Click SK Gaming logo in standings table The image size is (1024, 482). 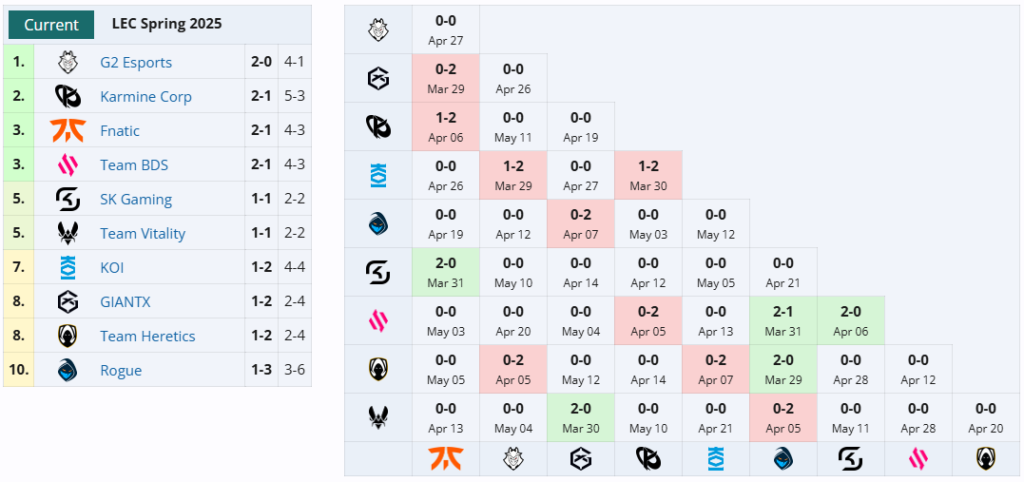click(x=68, y=199)
